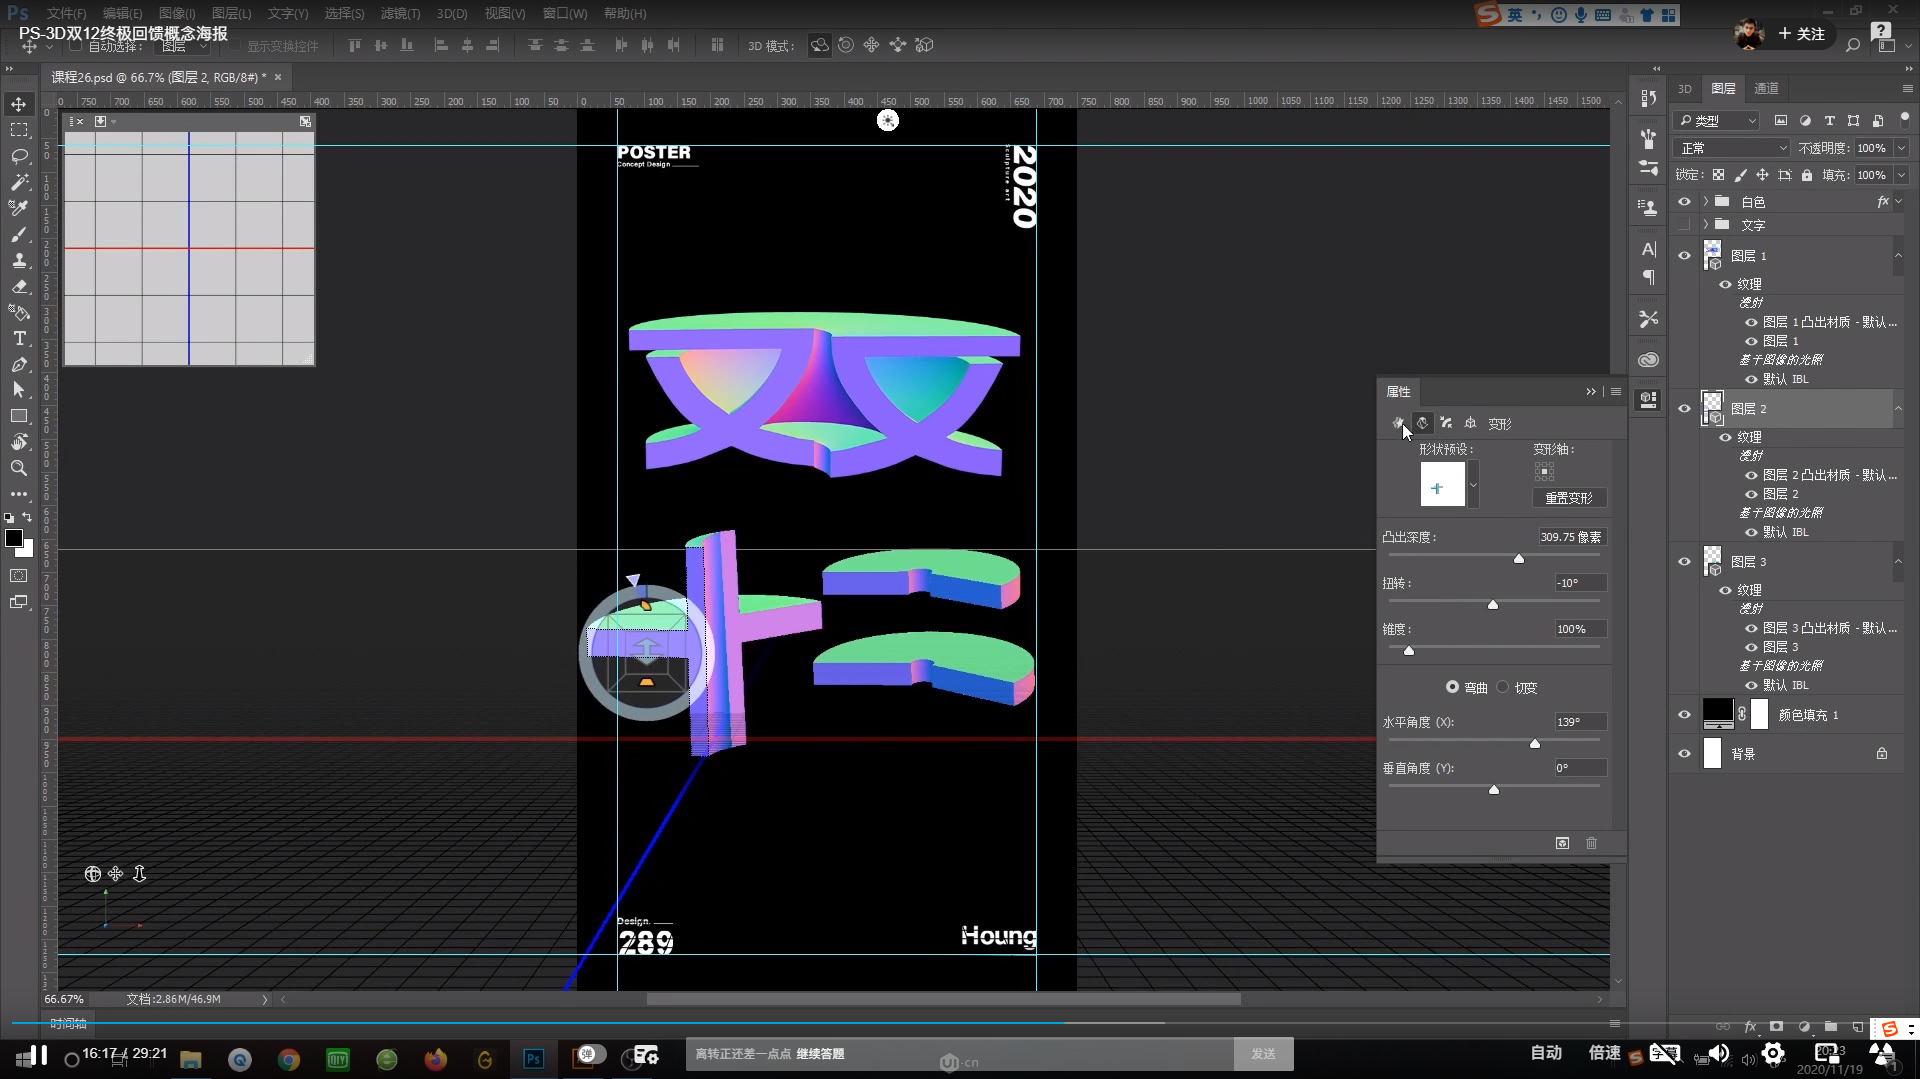Select the Clone Stamp tool
Image resolution: width=1920 pixels, height=1079 pixels.
tap(19, 260)
